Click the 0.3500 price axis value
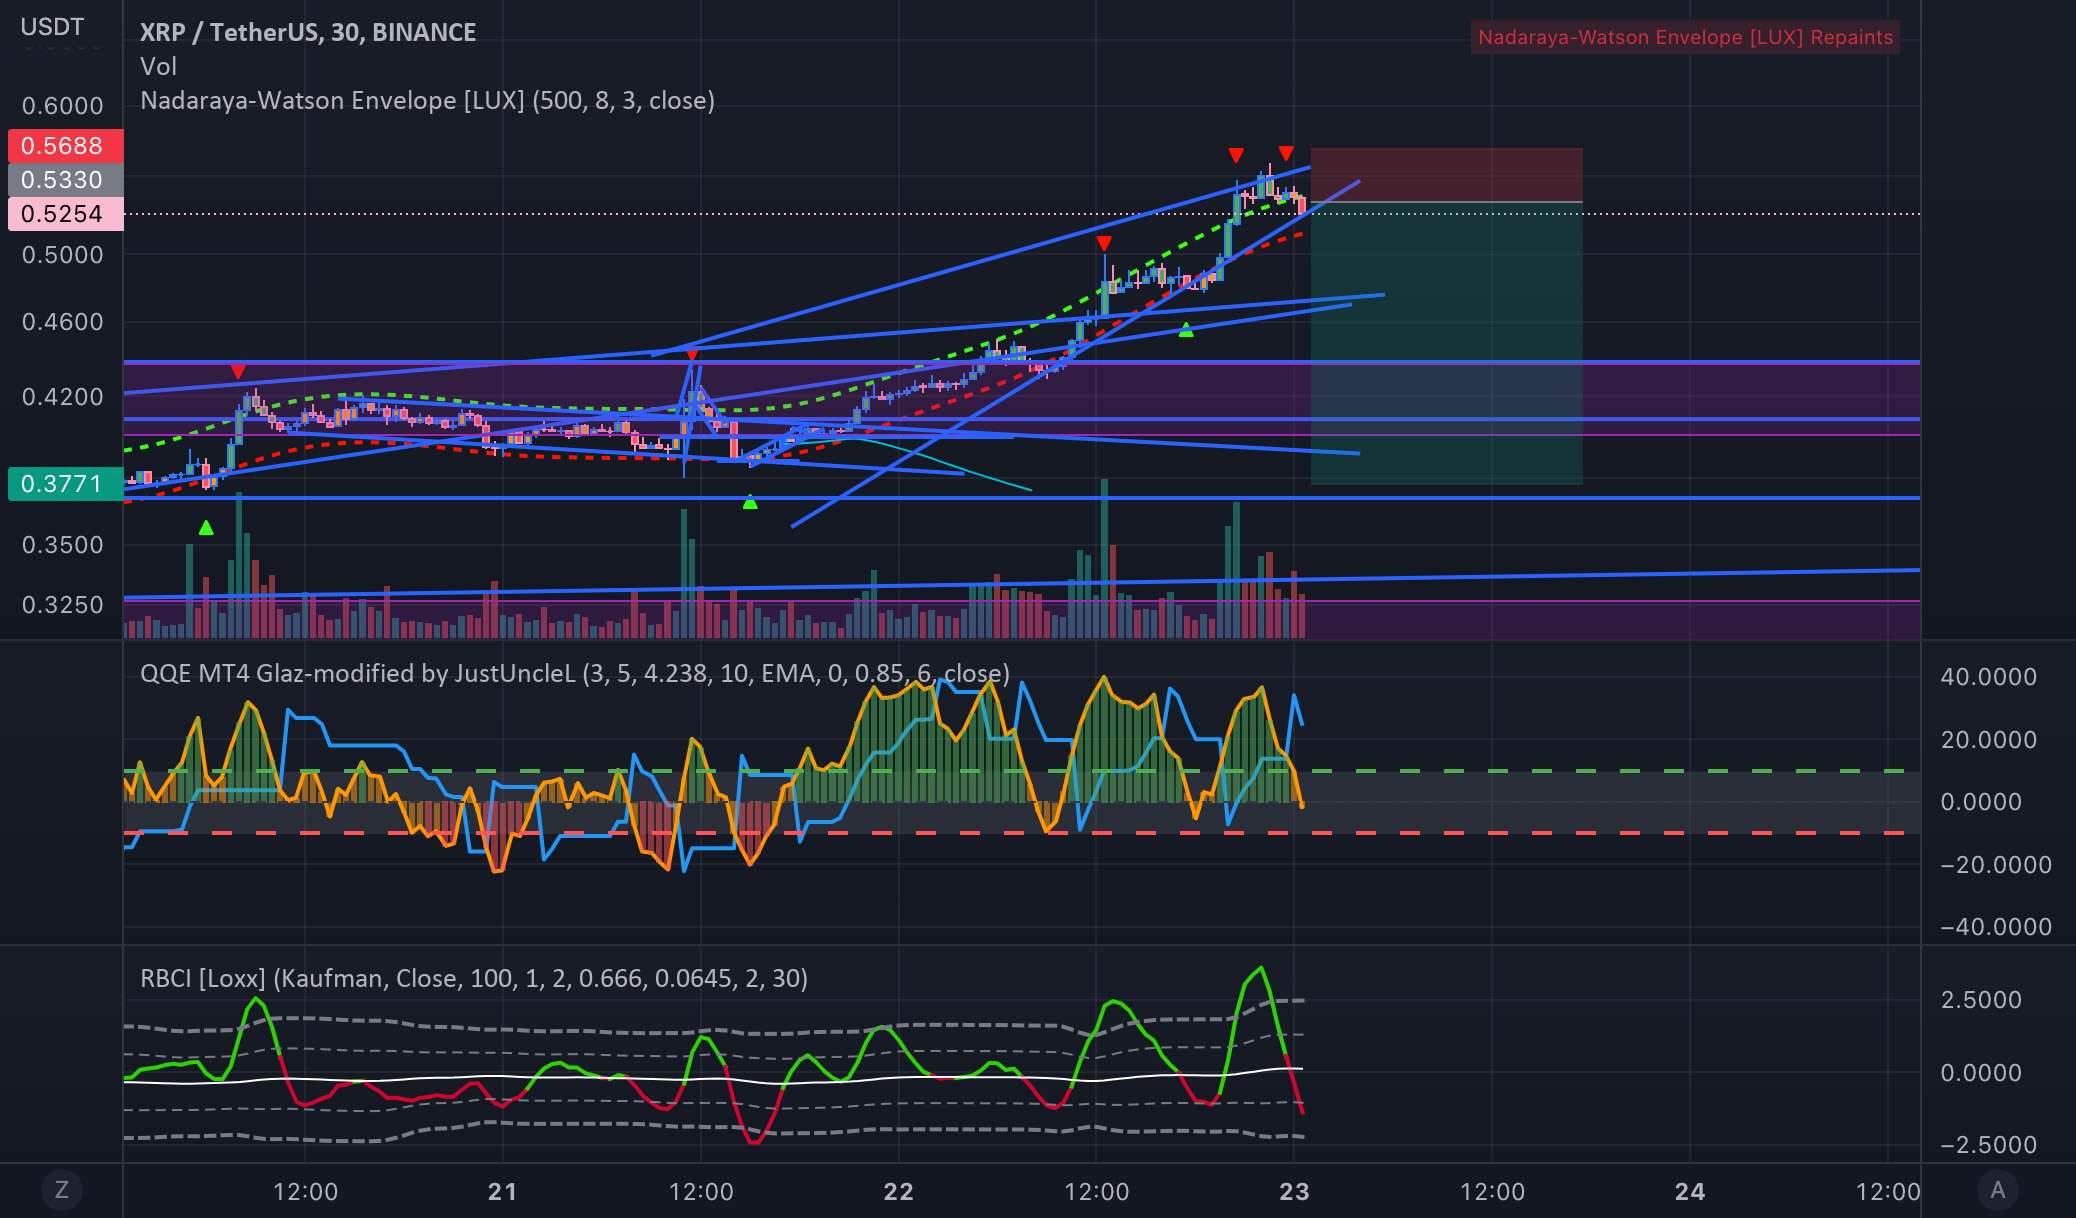 63,545
